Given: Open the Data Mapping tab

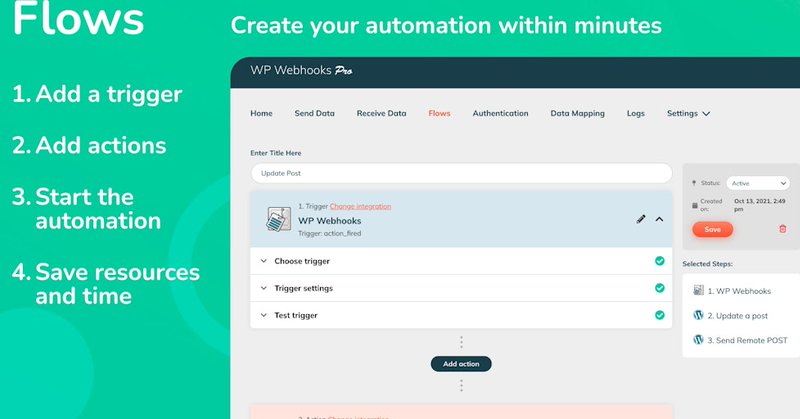Looking at the screenshot, I should 577,113.
